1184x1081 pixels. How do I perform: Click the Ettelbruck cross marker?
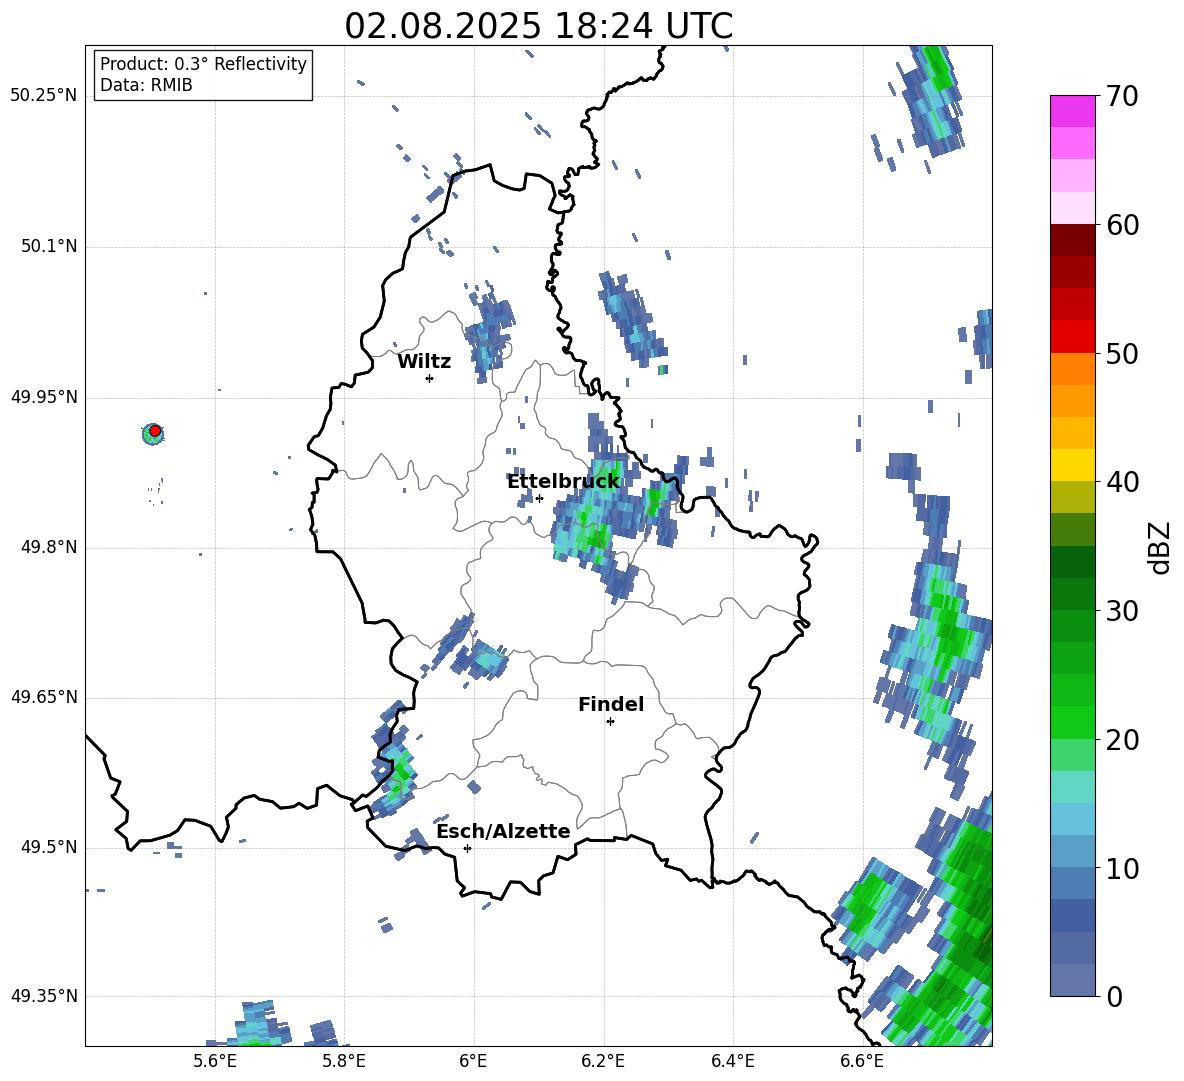(539, 498)
